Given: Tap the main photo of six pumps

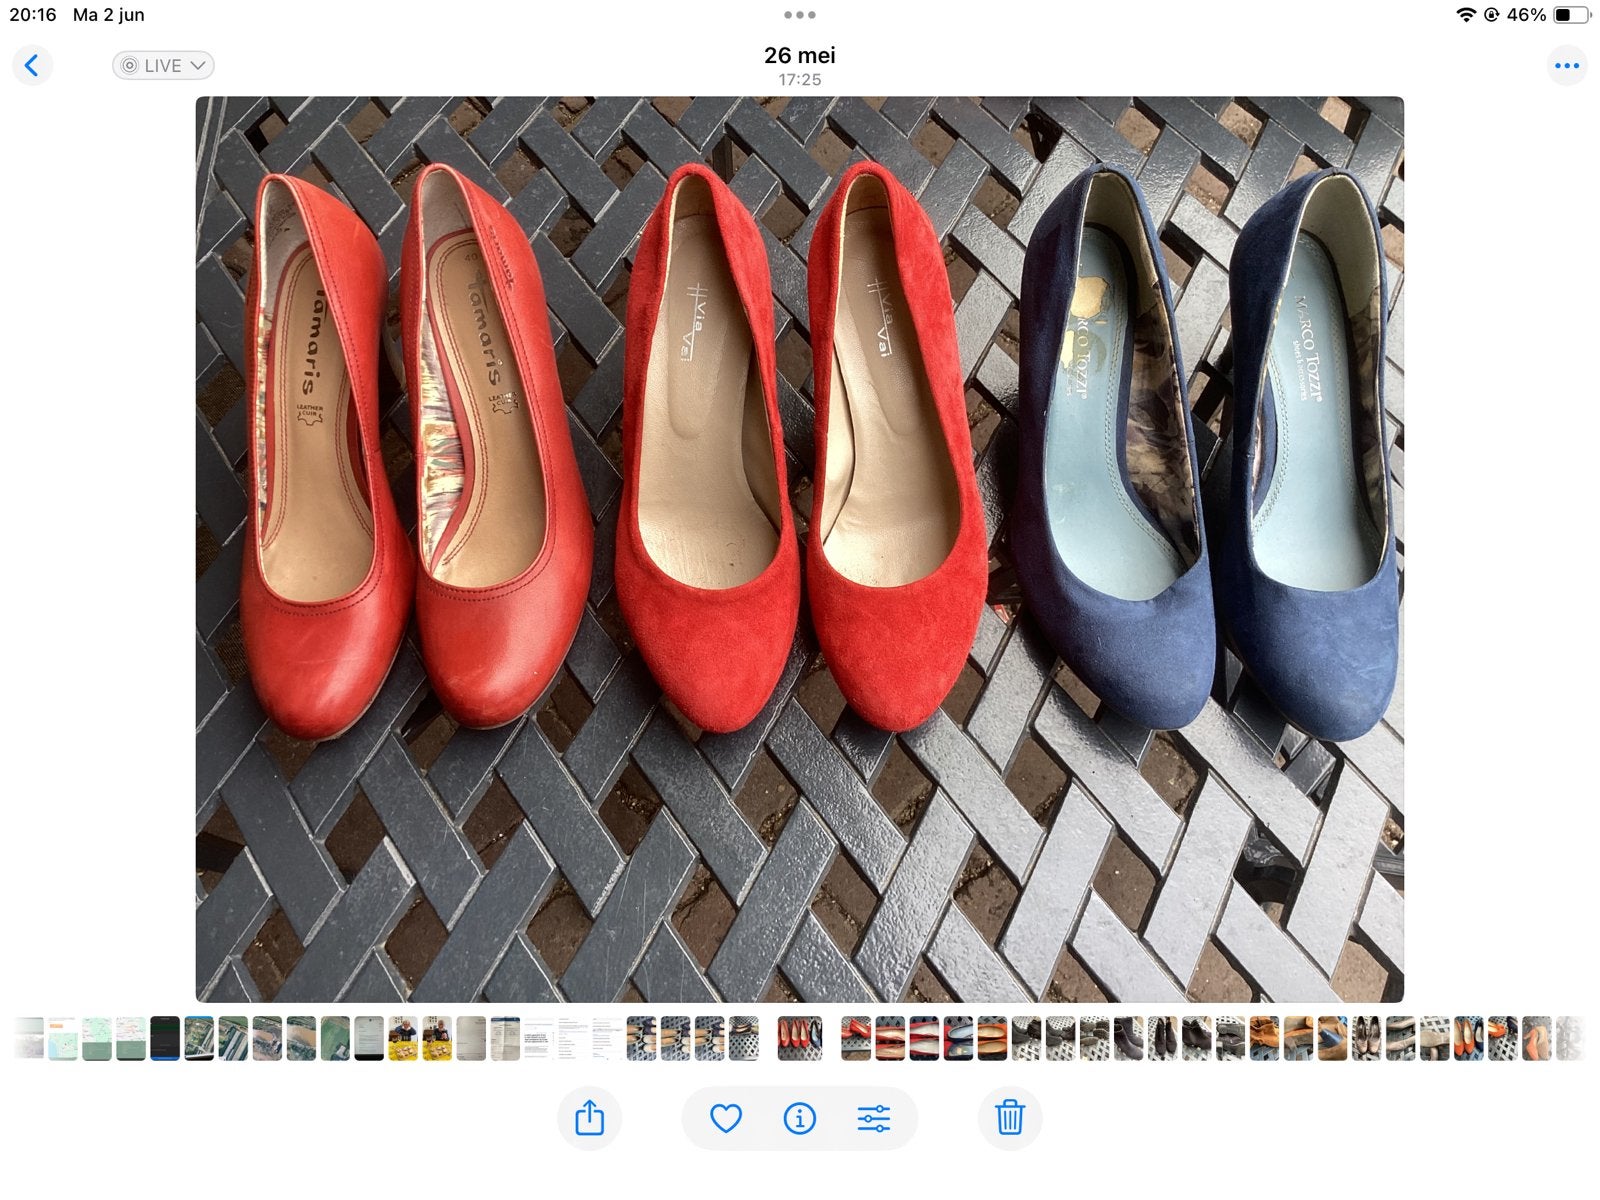Looking at the screenshot, I should click(x=800, y=549).
